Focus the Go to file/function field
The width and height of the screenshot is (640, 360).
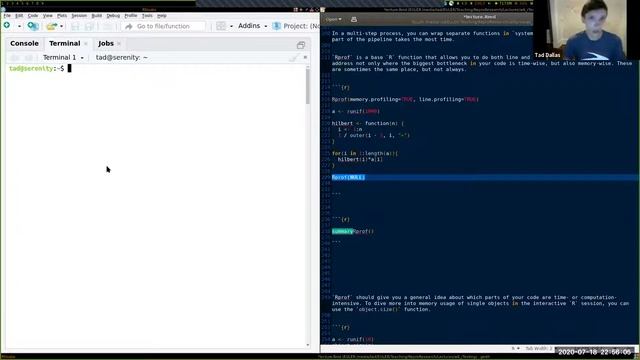(x=163, y=26)
